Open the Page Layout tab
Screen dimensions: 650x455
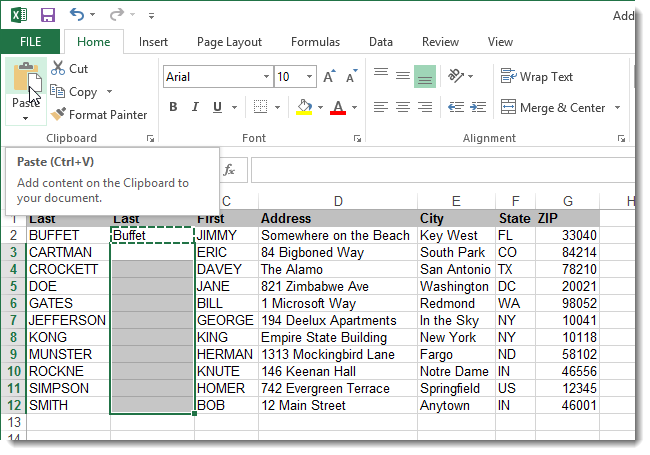tap(229, 42)
